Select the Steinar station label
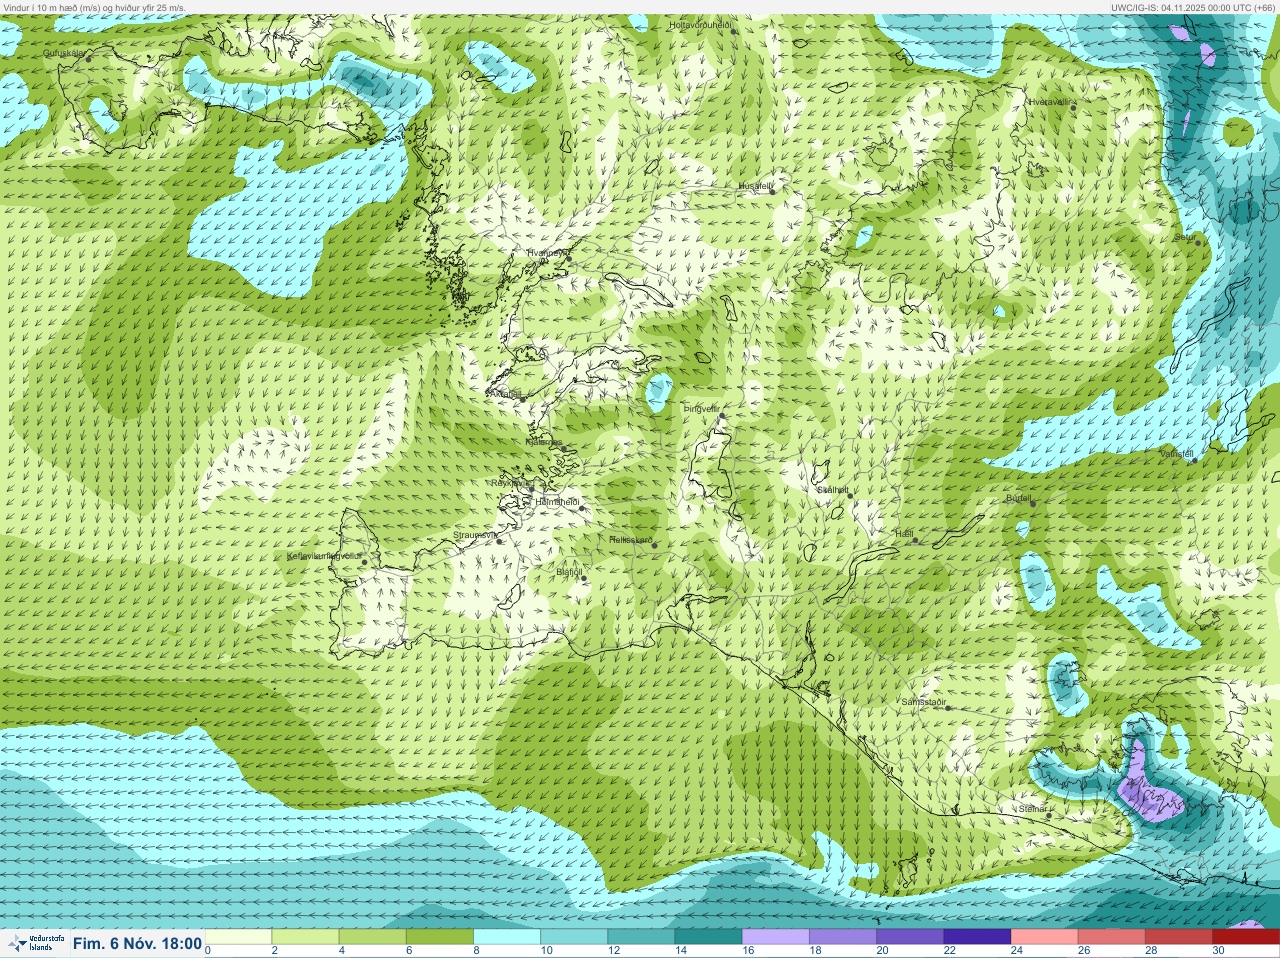The height and width of the screenshot is (958, 1280). tap(1032, 809)
